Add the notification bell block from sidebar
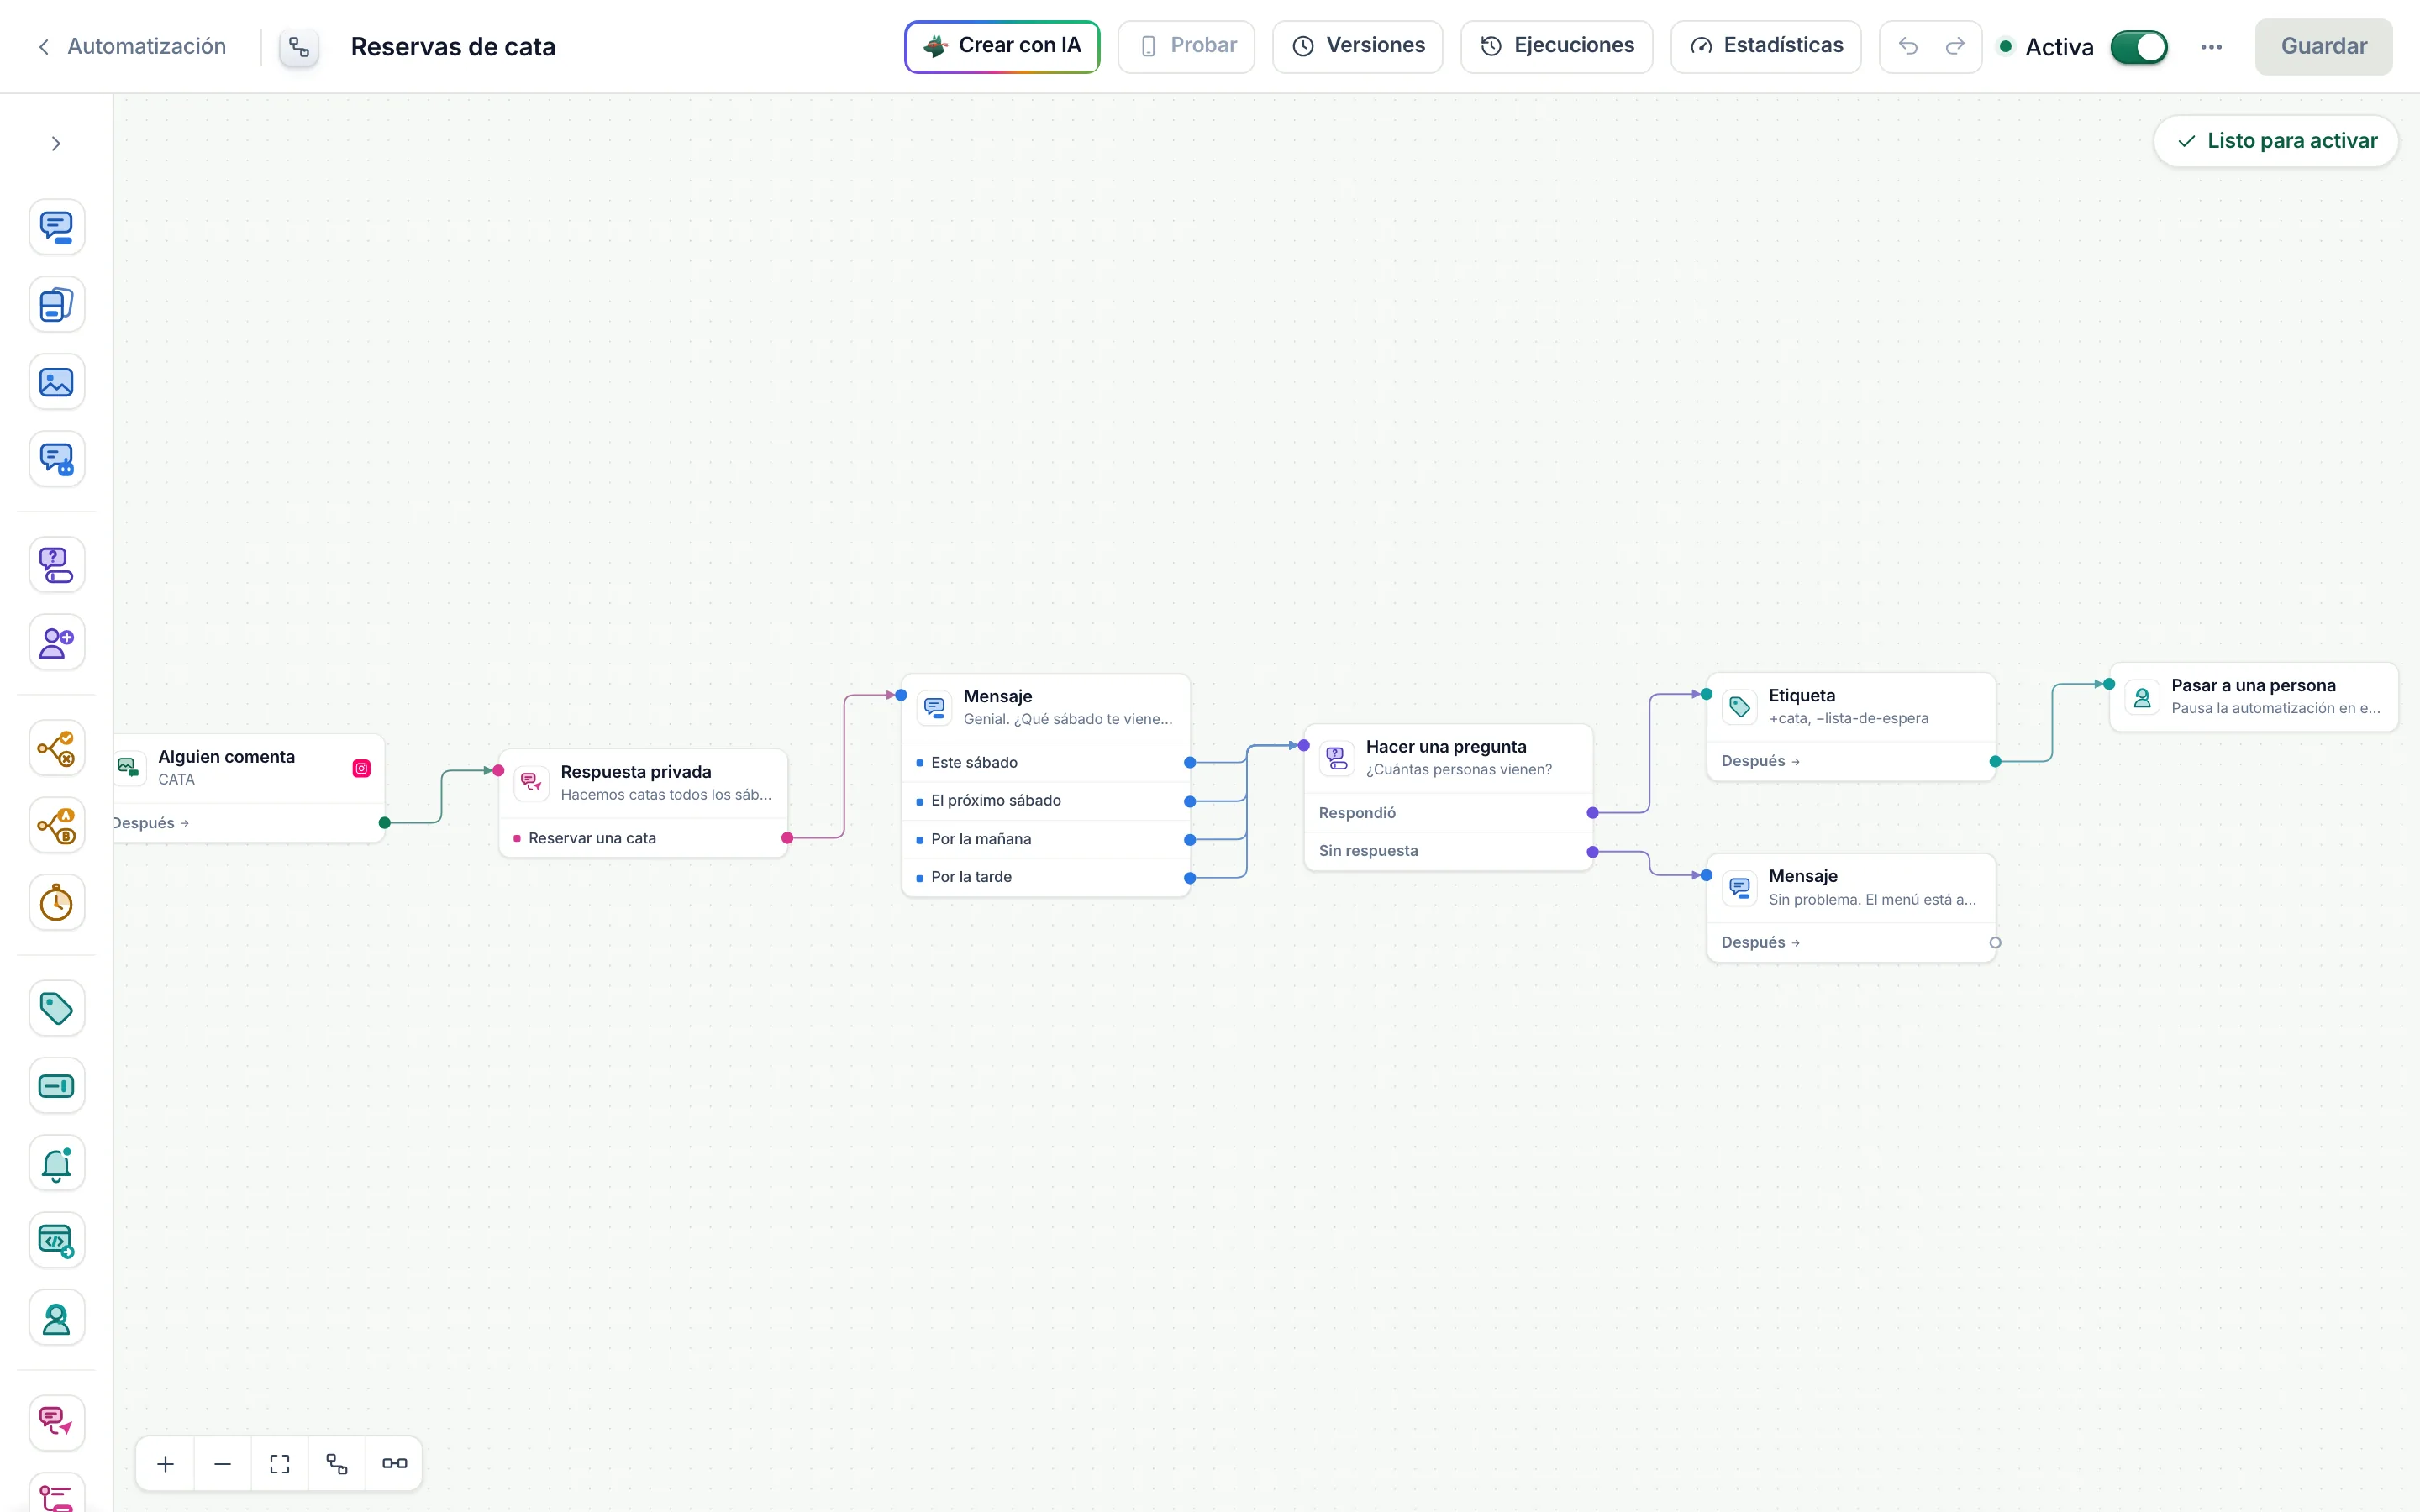2420x1512 pixels. tap(56, 1163)
